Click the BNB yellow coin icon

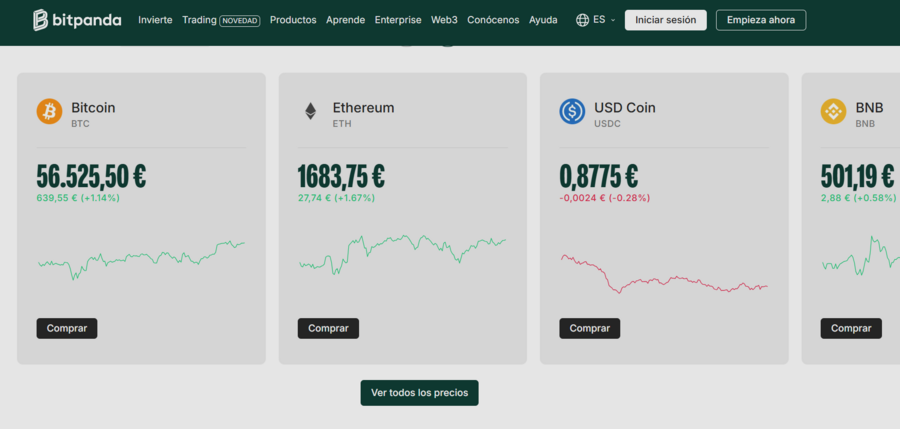pyautogui.click(x=833, y=111)
